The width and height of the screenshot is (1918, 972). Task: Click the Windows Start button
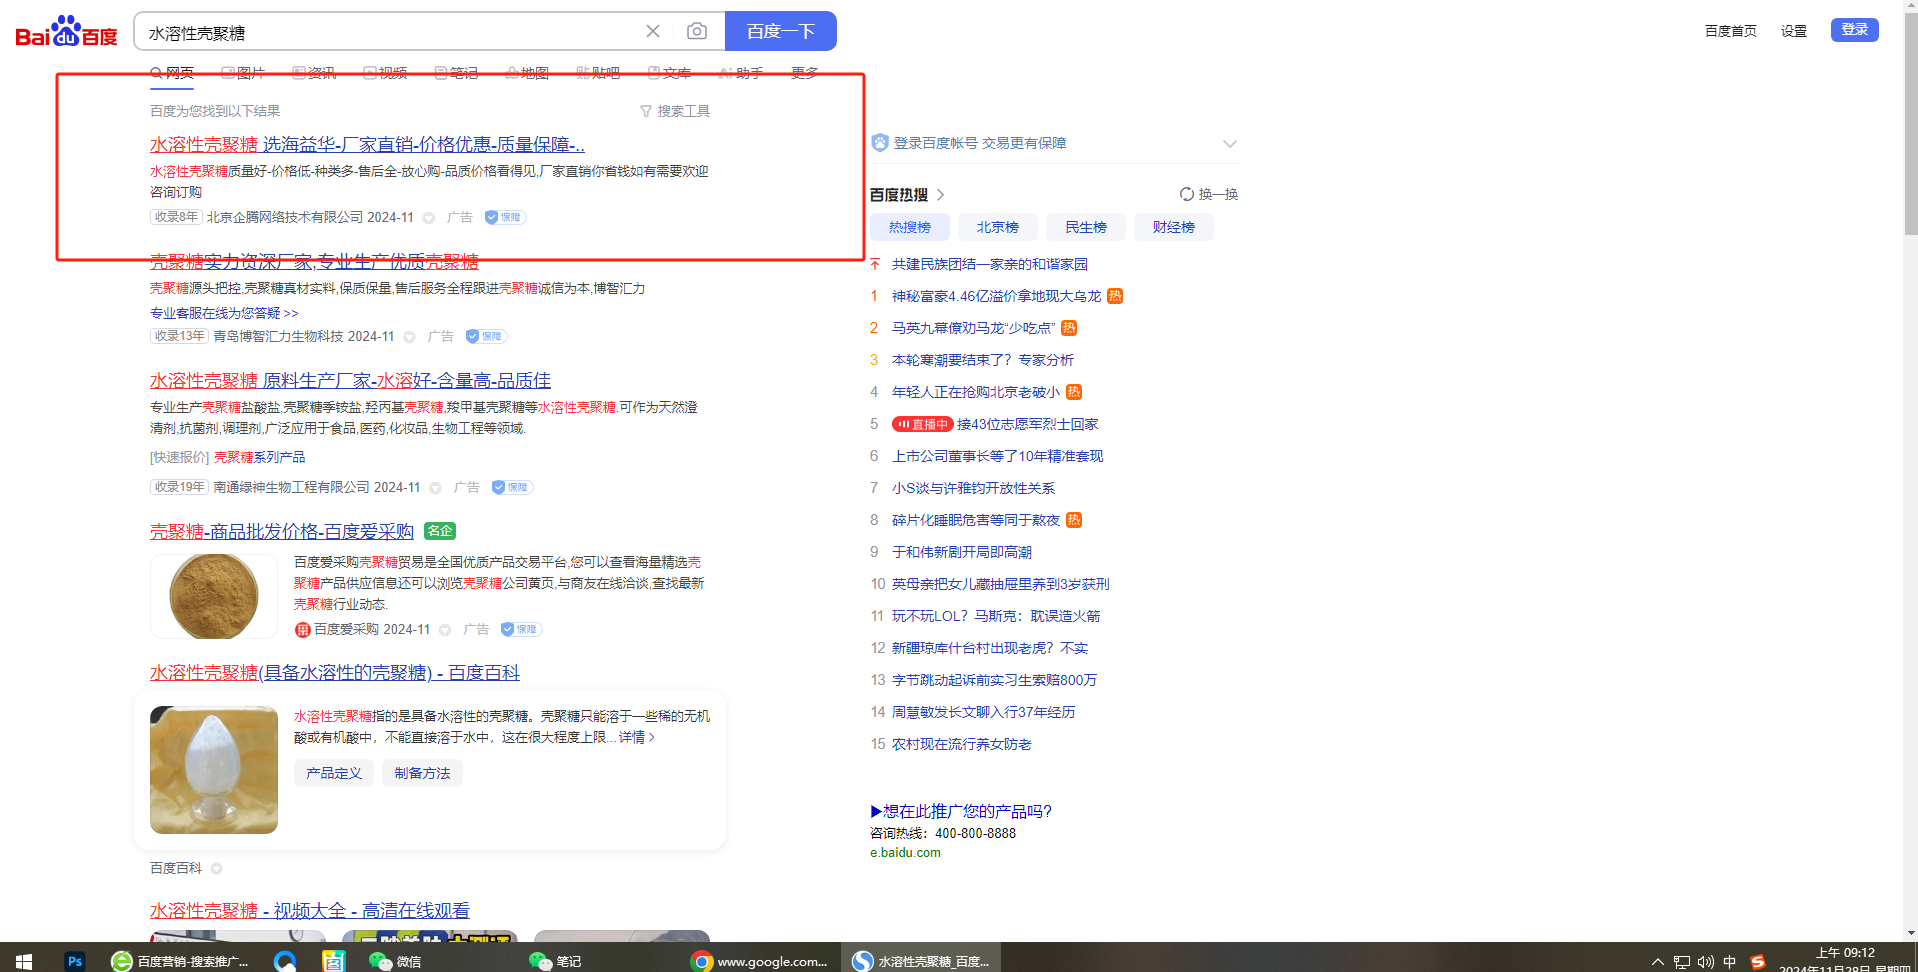(x=24, y=960)
